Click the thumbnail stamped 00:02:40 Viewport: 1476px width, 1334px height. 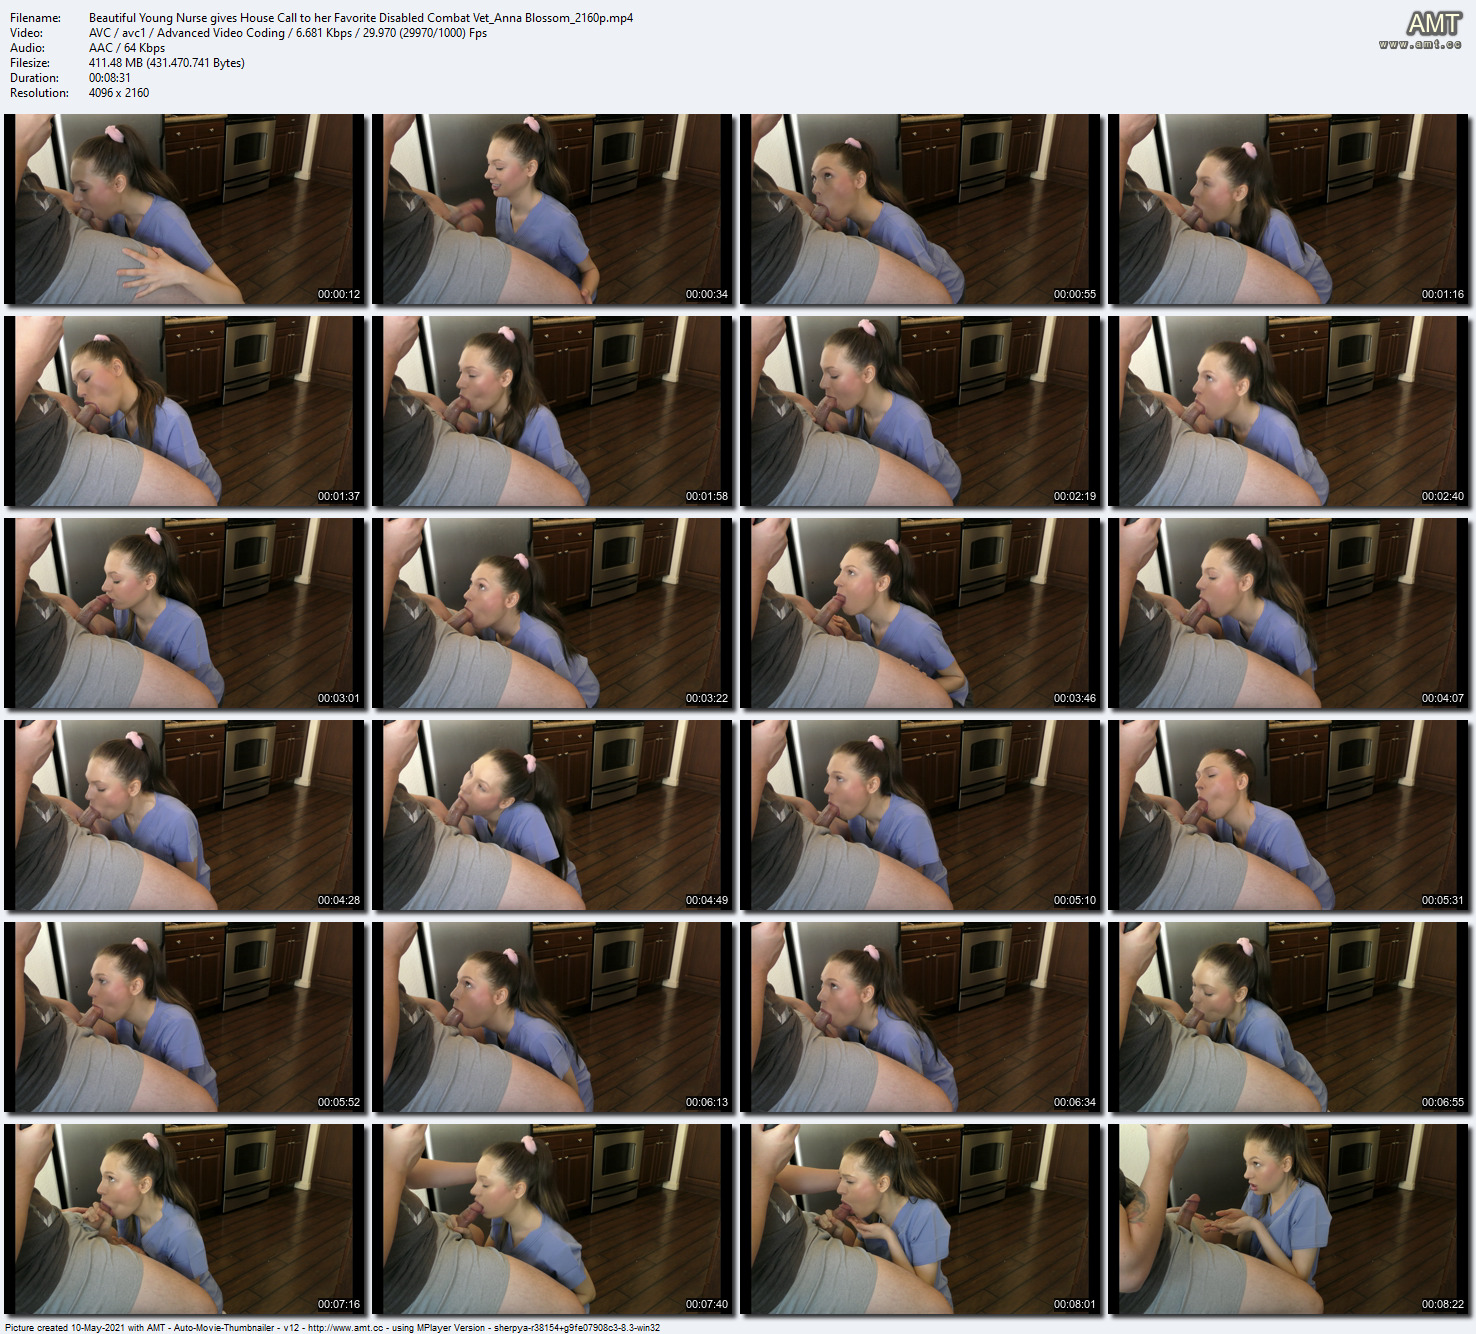[x=1288, y=410]
